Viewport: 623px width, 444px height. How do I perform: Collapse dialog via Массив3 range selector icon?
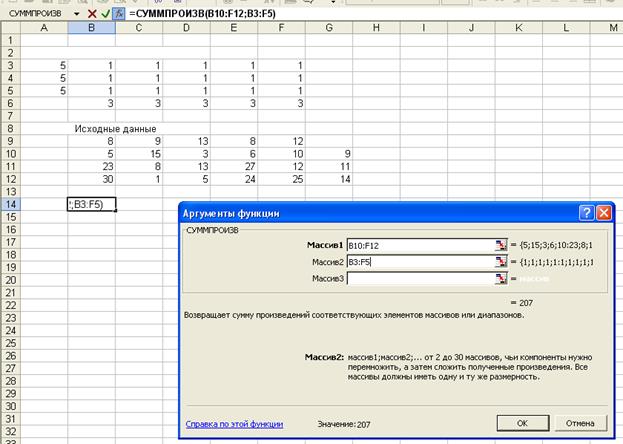[501, 278]
